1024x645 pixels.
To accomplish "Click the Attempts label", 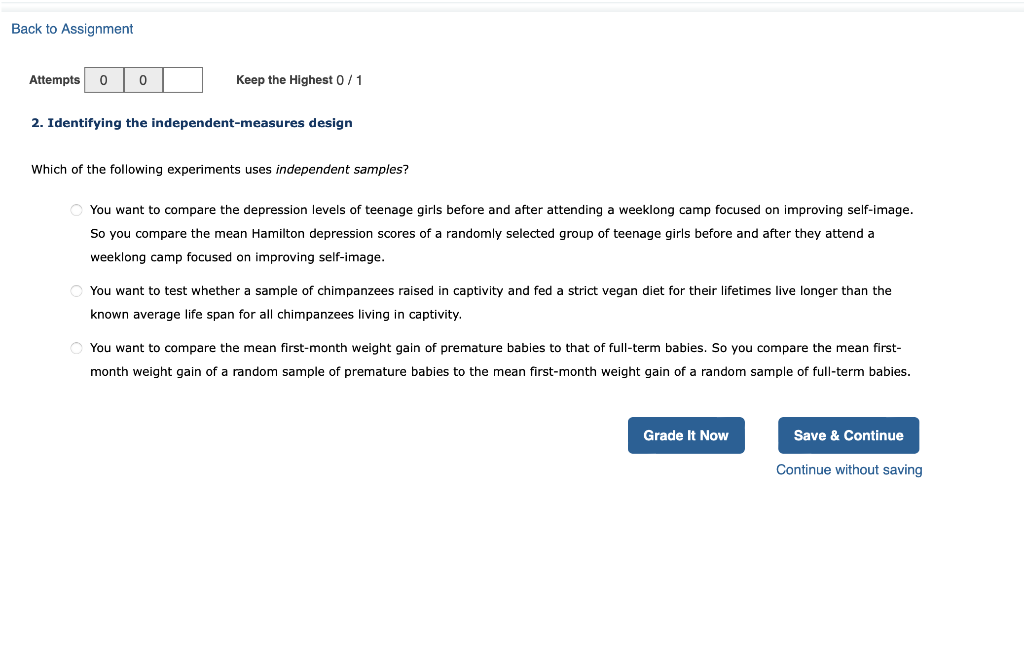I will 55,79.
